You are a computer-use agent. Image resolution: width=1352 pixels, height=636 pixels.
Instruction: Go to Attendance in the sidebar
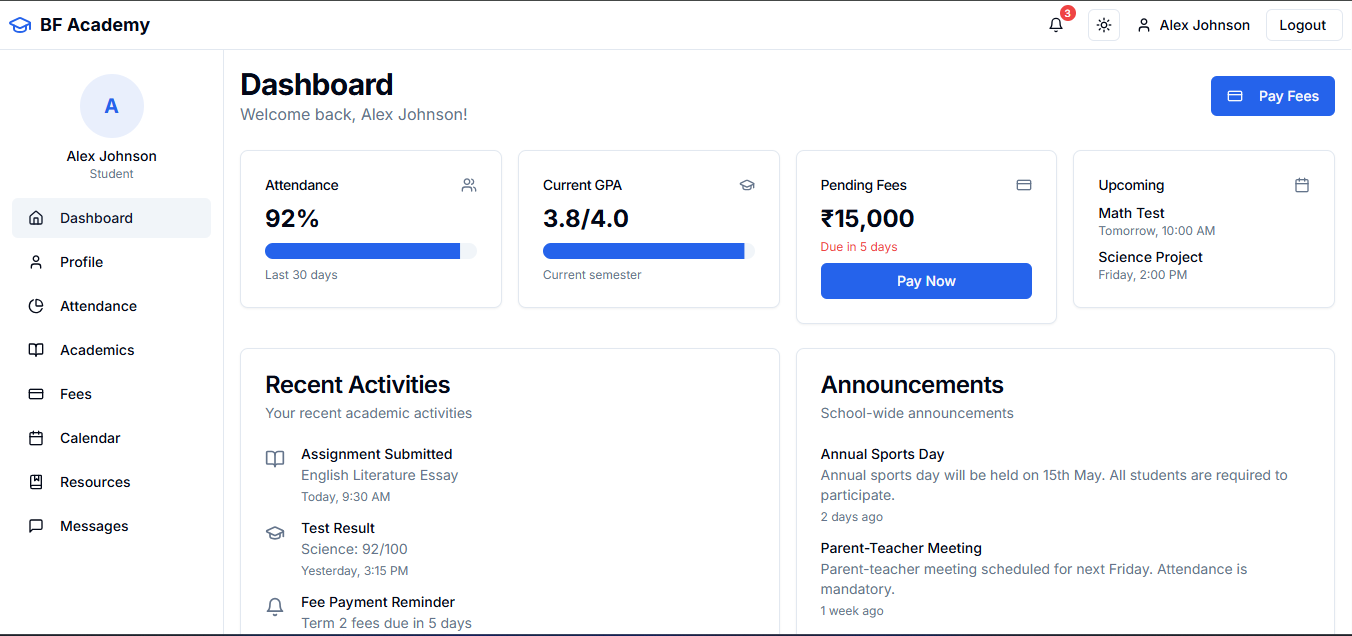coord(98,306)
